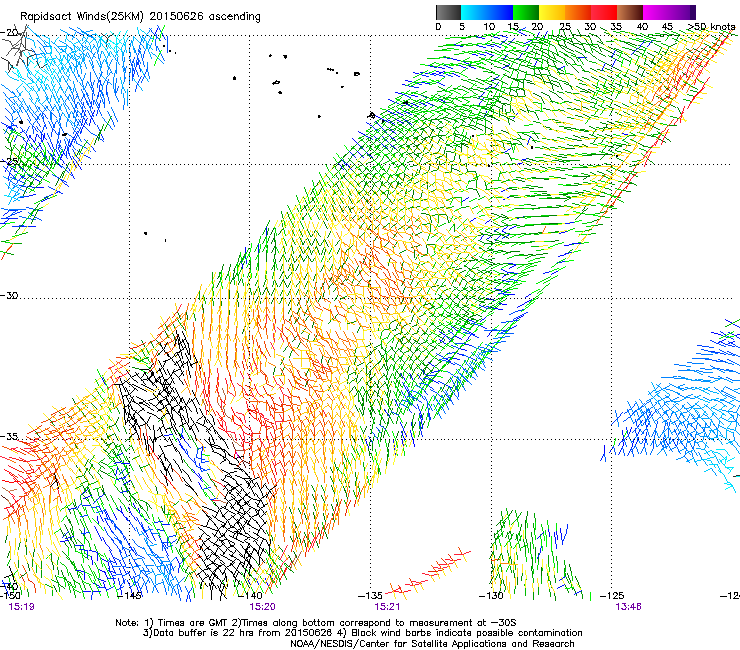Click the '-130' longitude label at the bottom
Image resolution: width=740 pixels, height=650 pixels.
491,595
